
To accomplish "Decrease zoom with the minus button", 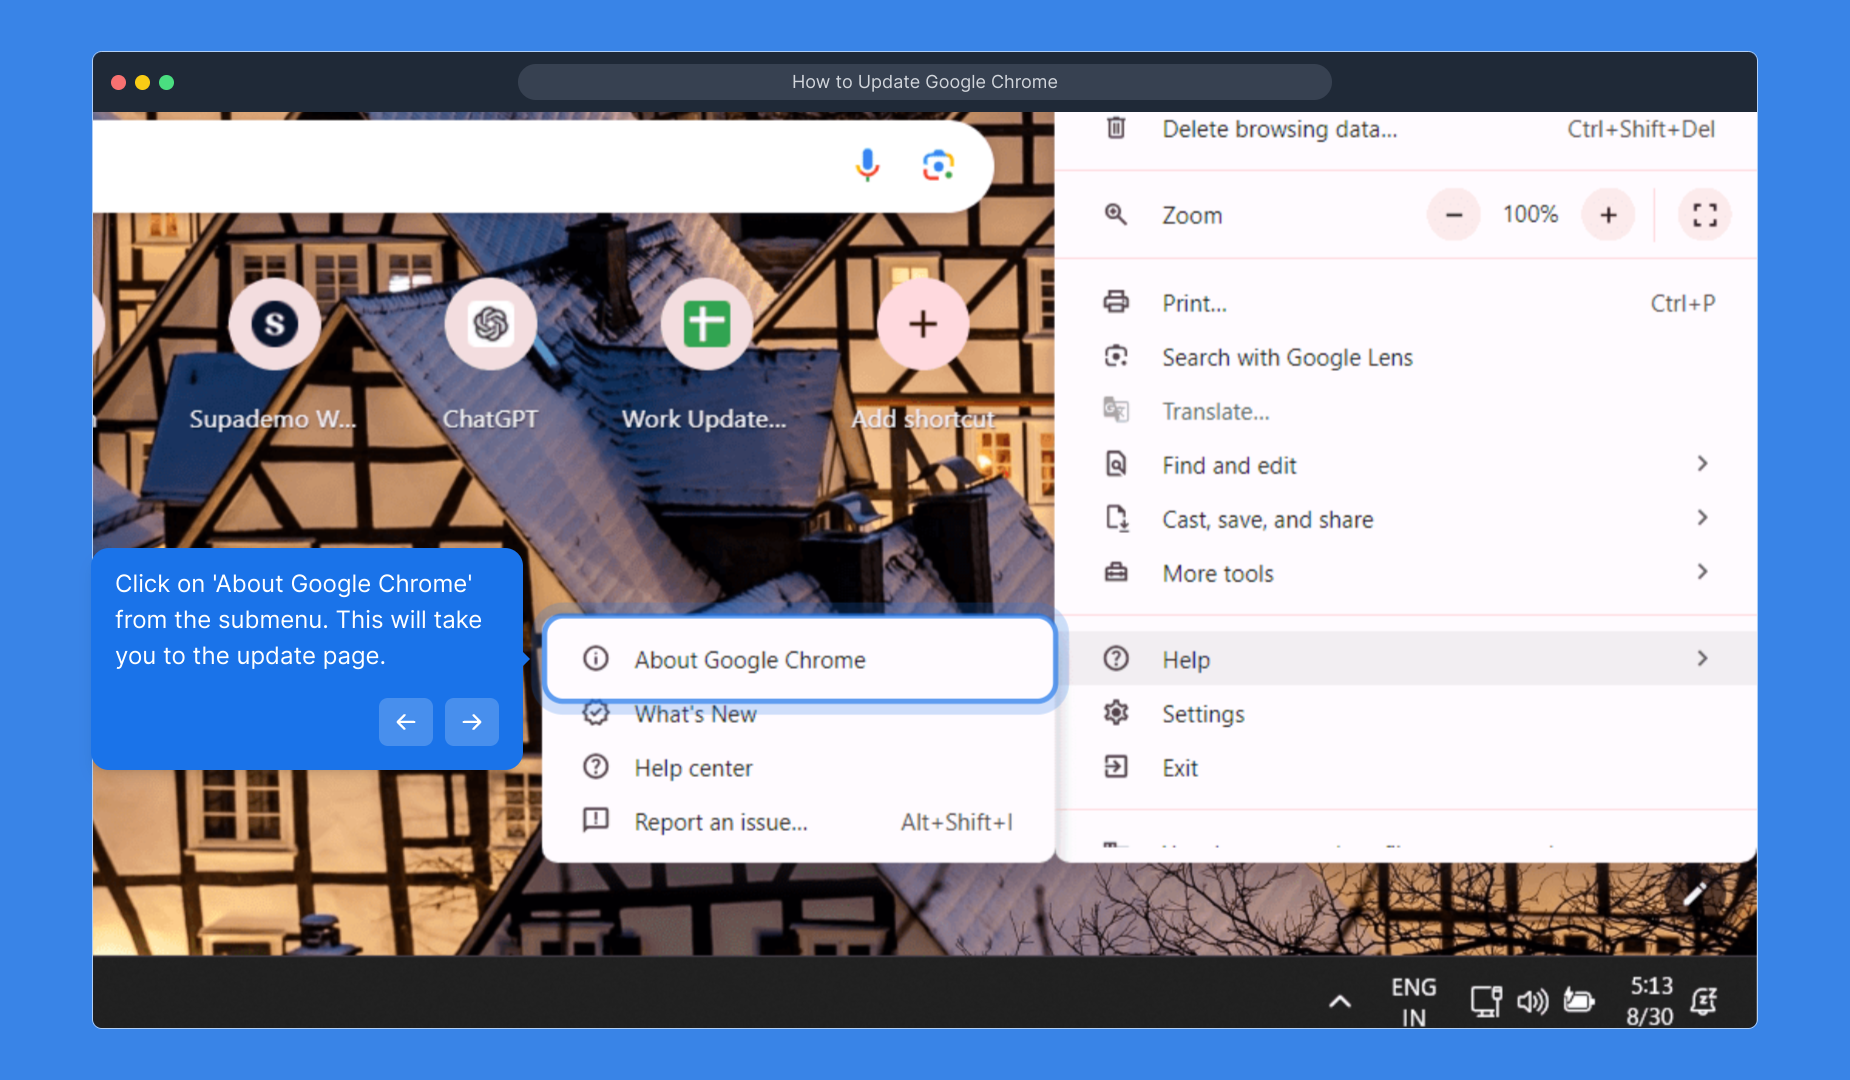I will pos(1453,215).
